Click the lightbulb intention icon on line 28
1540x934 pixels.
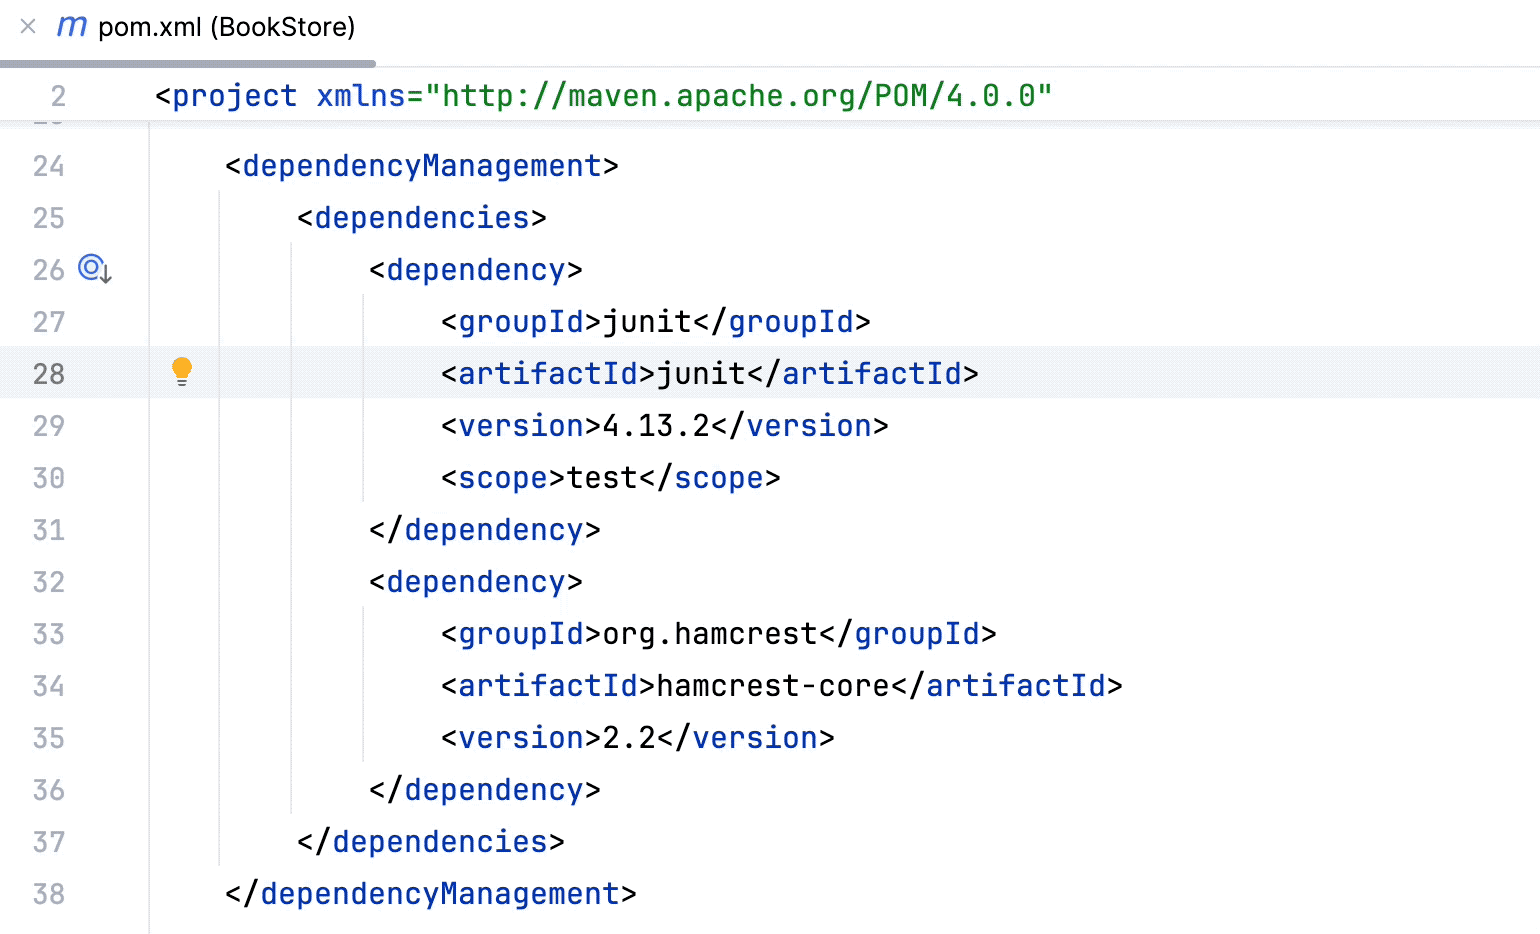[182, 370]
